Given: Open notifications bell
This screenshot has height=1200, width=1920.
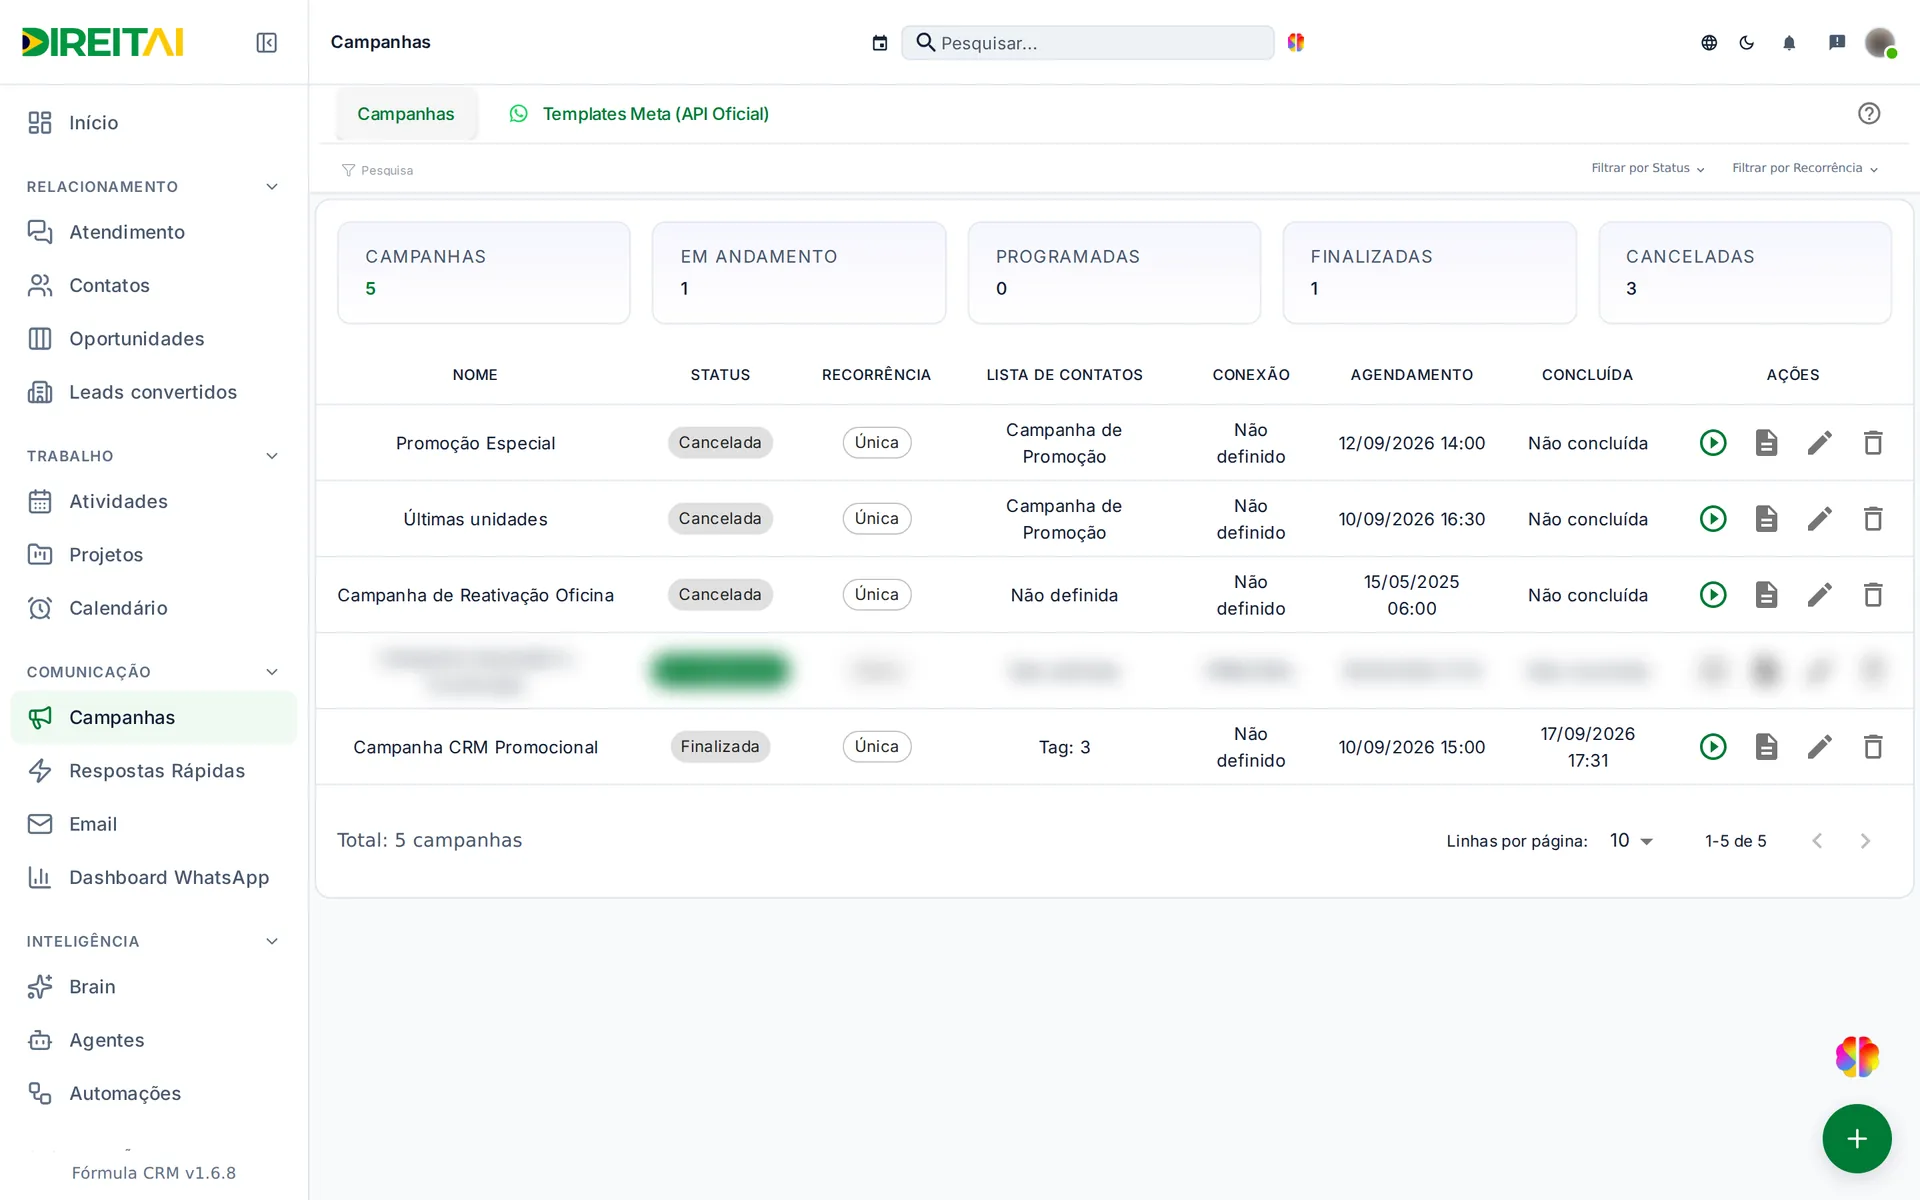Looking at the screenshot, I should pyautogui.click(x=1789, y=42).
